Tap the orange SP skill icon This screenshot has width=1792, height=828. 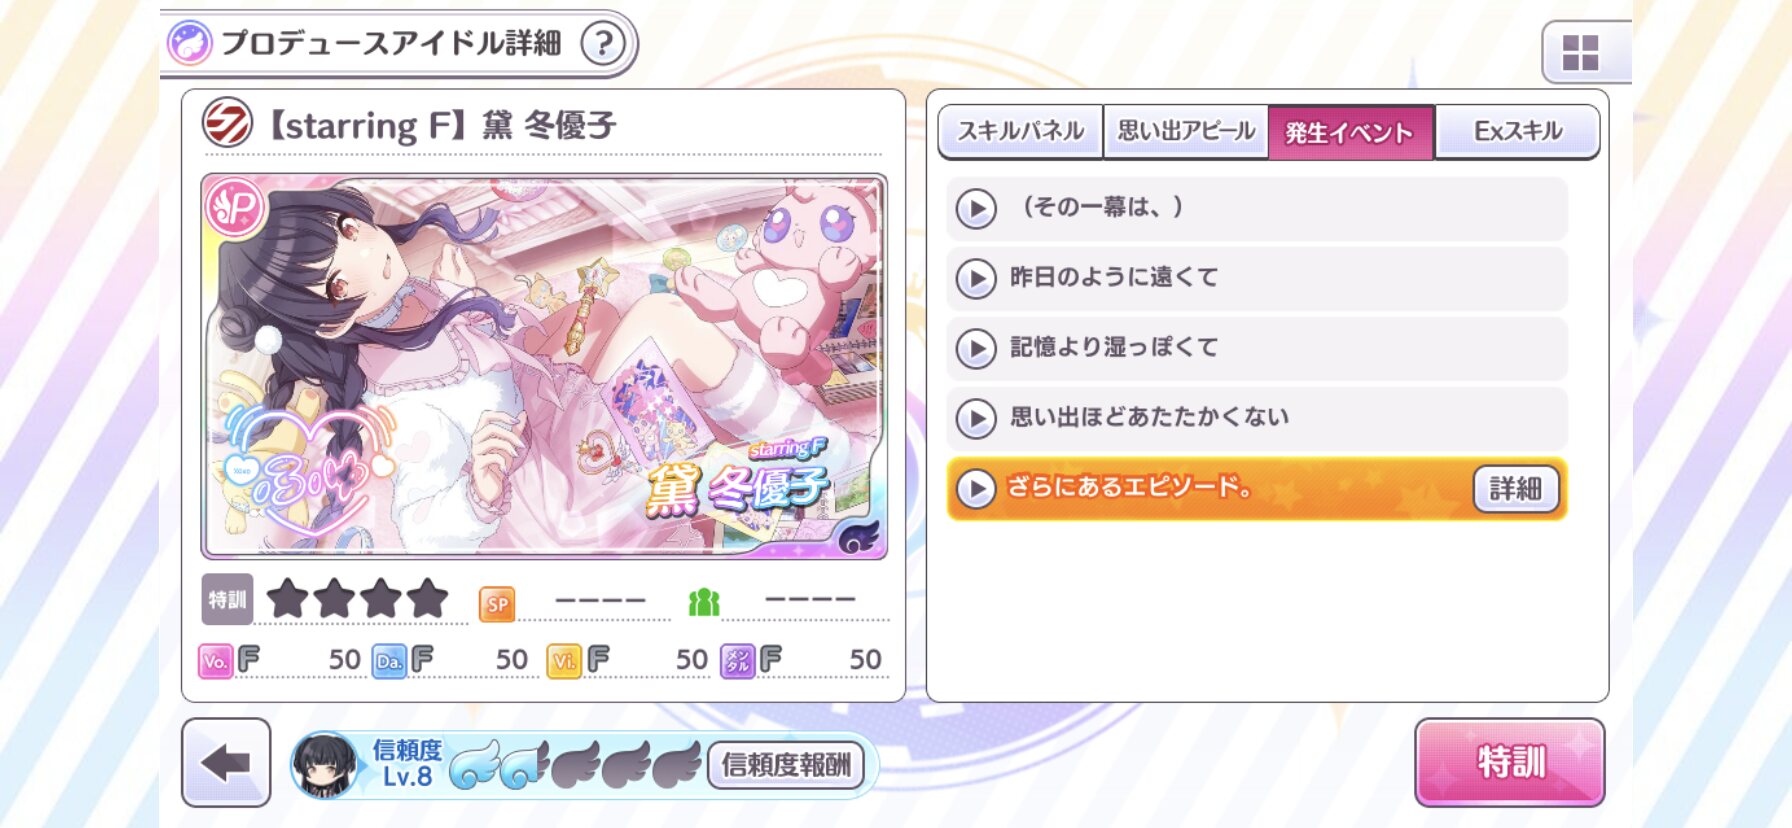(497, 604)
